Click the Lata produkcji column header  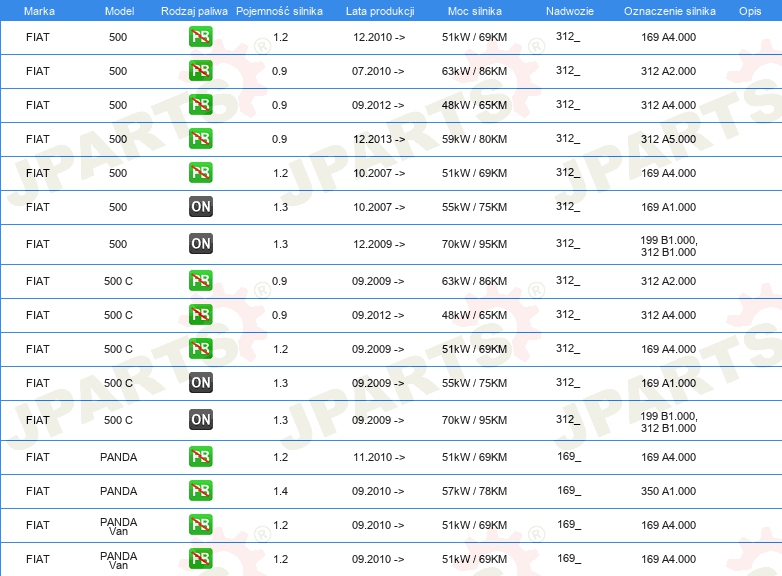coord(380,11)
